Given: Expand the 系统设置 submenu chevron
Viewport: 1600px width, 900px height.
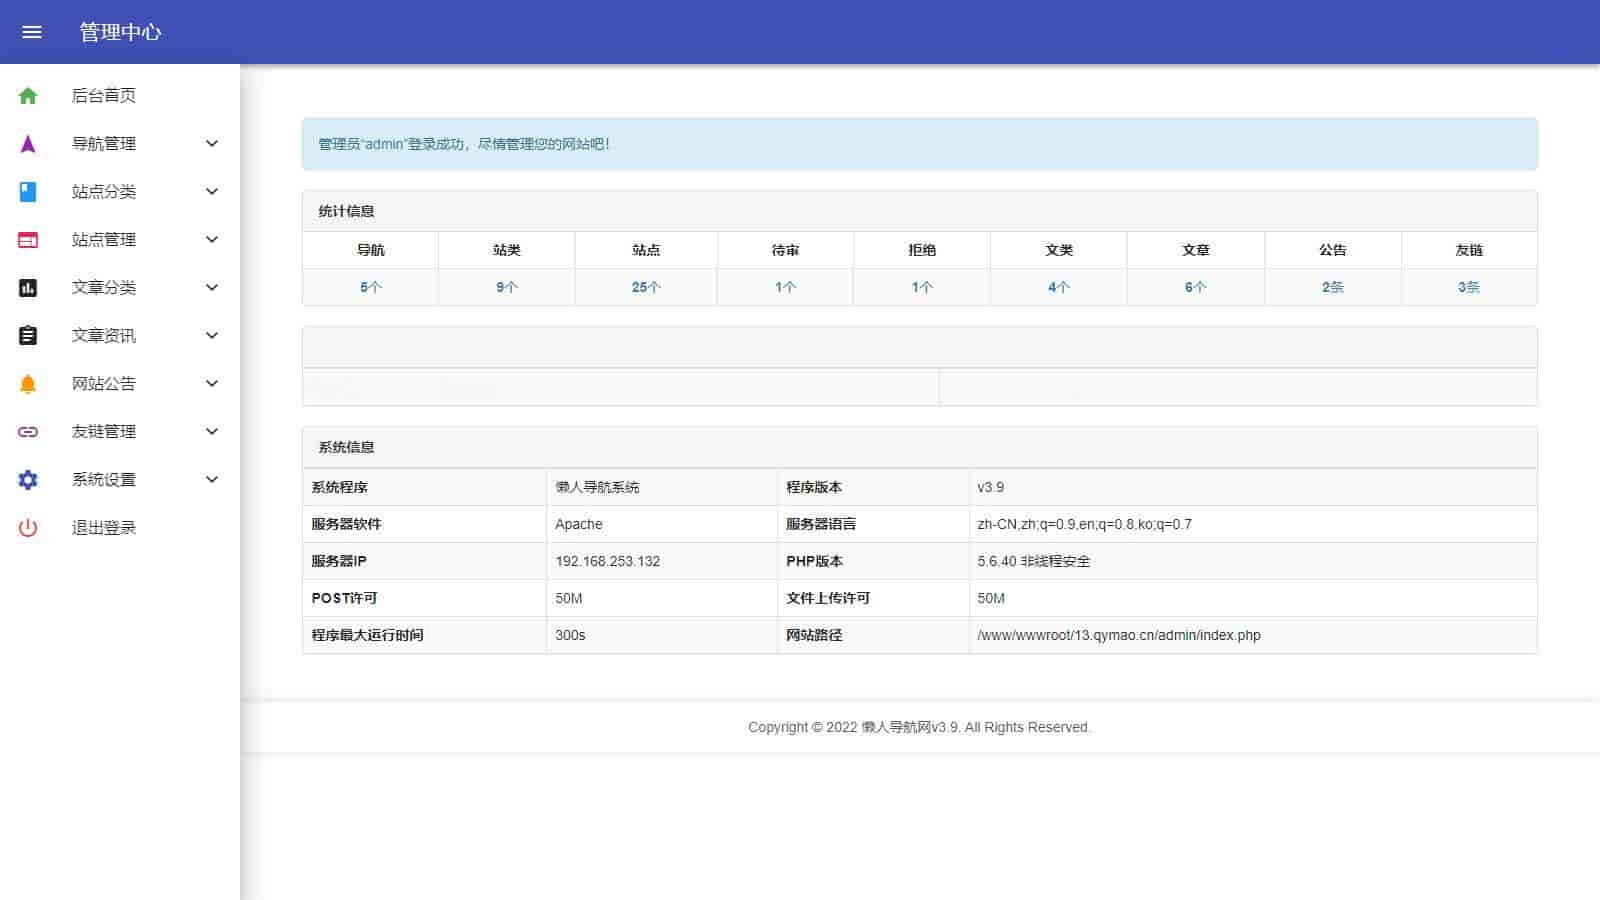Looking at the screenshot, I should 212,480.
